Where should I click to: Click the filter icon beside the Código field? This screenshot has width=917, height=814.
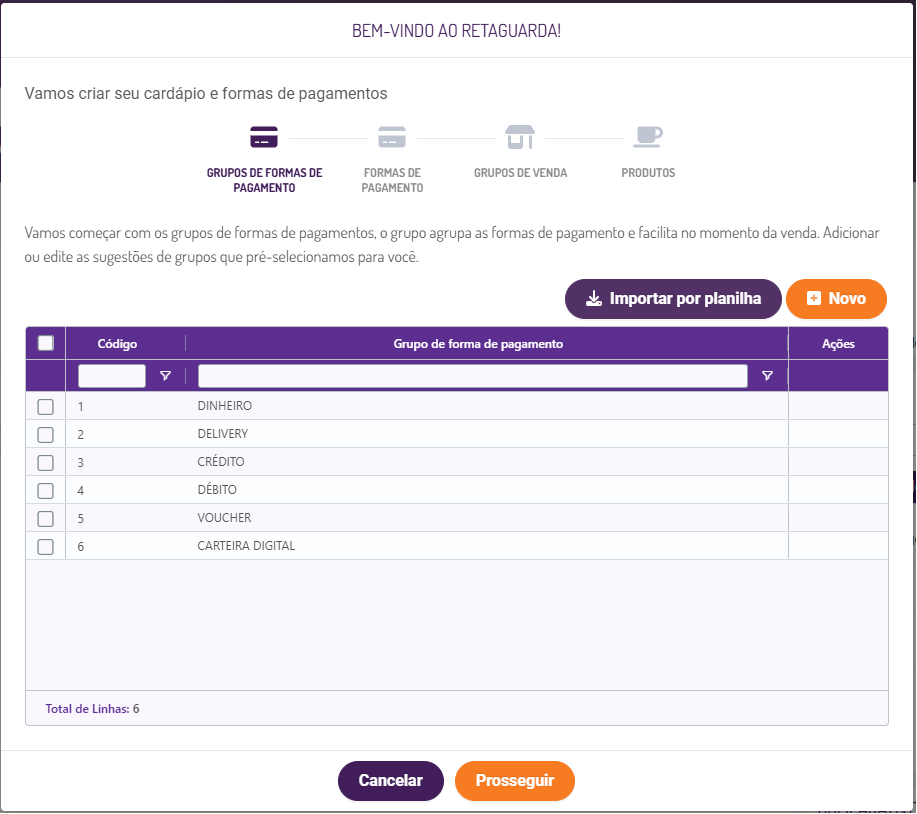point(166,376)
